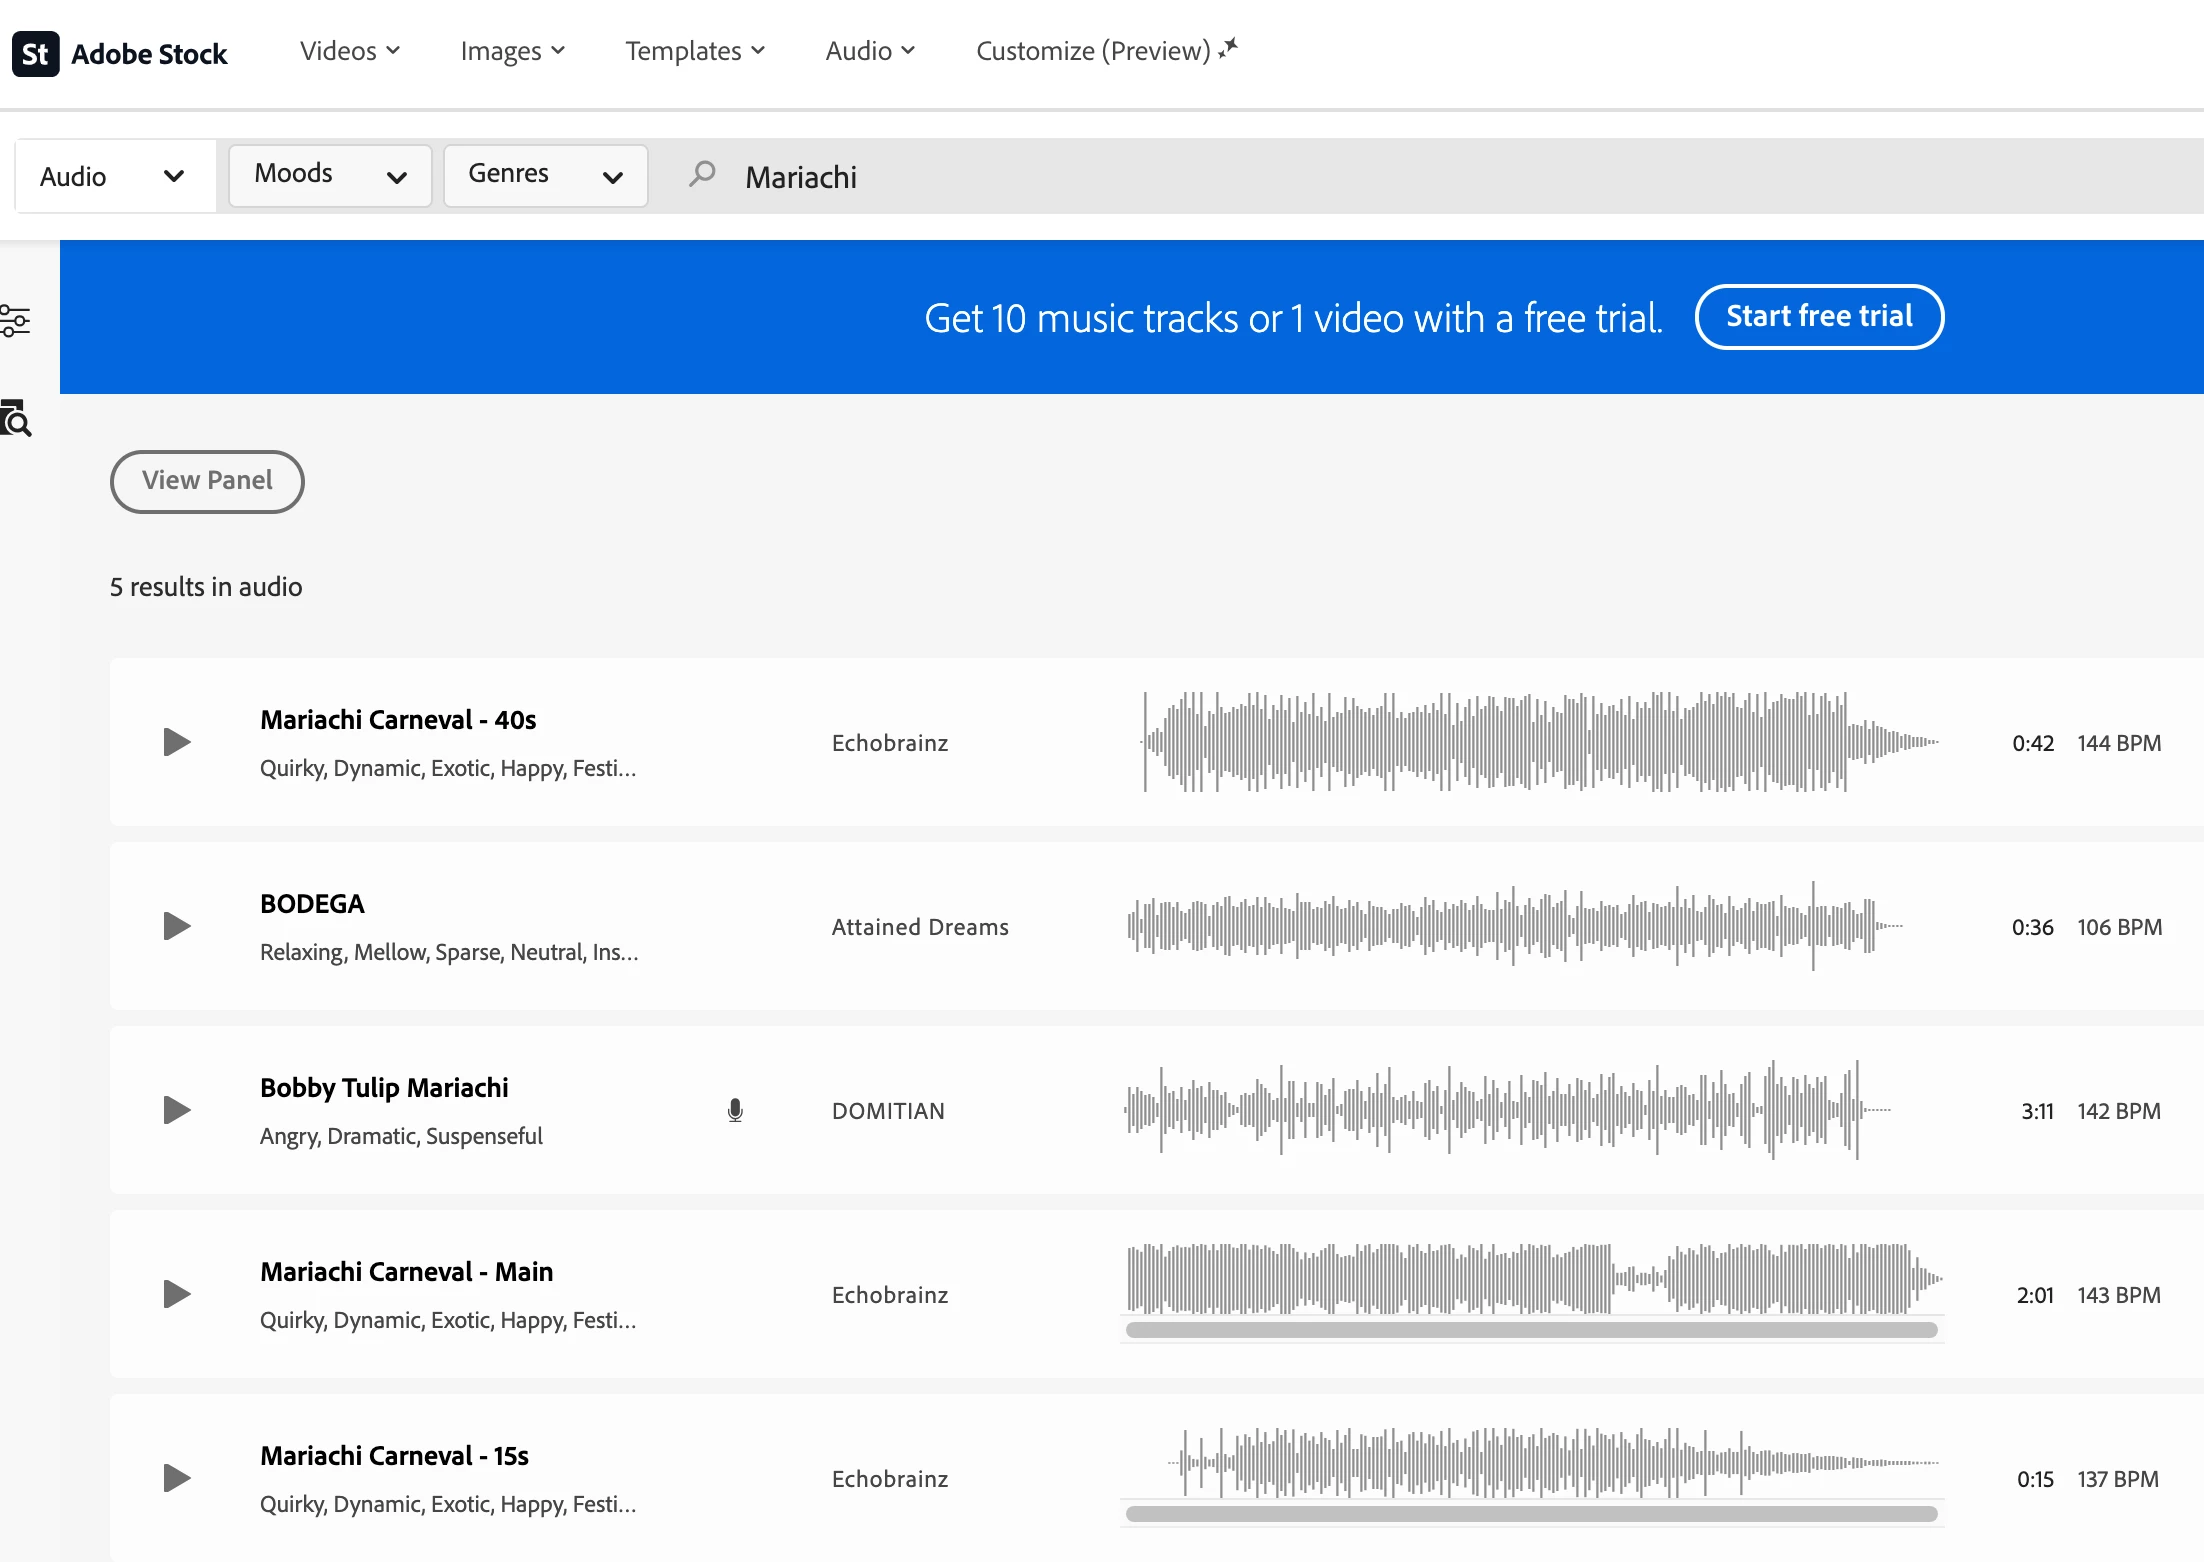Play the BODEGA track
This screenshot has width=2204, height=1562.
(x=177, y=926)
